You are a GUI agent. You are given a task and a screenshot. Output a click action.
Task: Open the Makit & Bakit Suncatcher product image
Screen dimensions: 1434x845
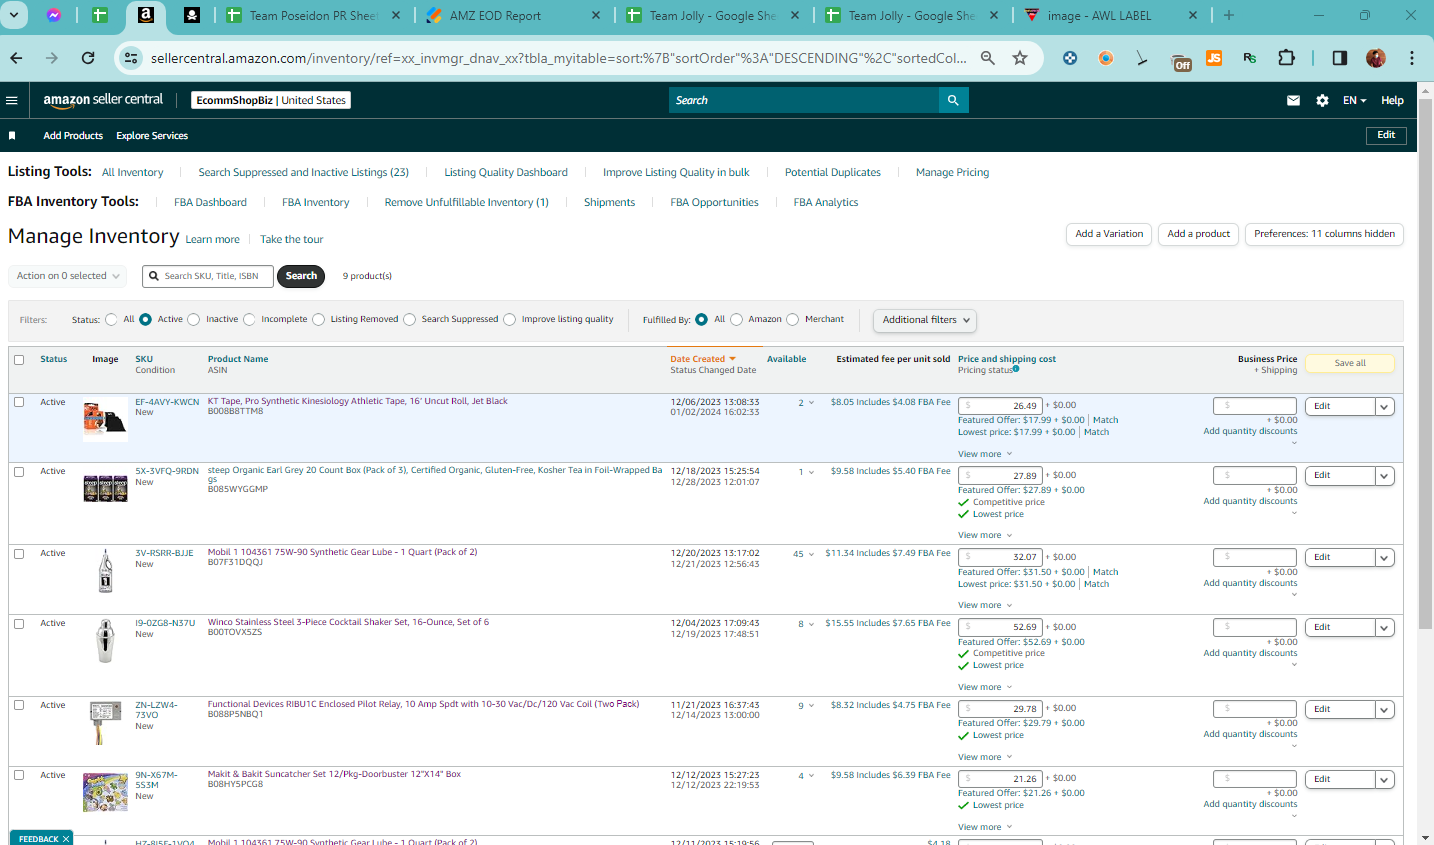(x=105, y=792)
